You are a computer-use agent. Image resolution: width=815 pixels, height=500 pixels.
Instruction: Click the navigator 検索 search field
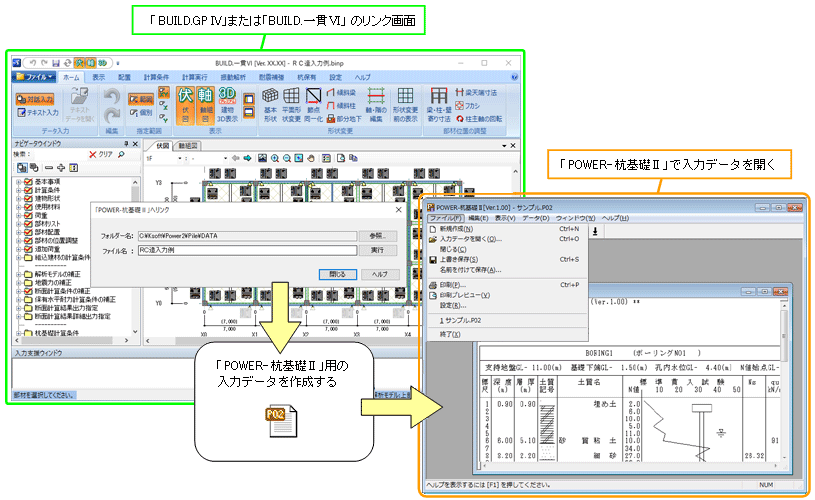[x=59, y=154]
